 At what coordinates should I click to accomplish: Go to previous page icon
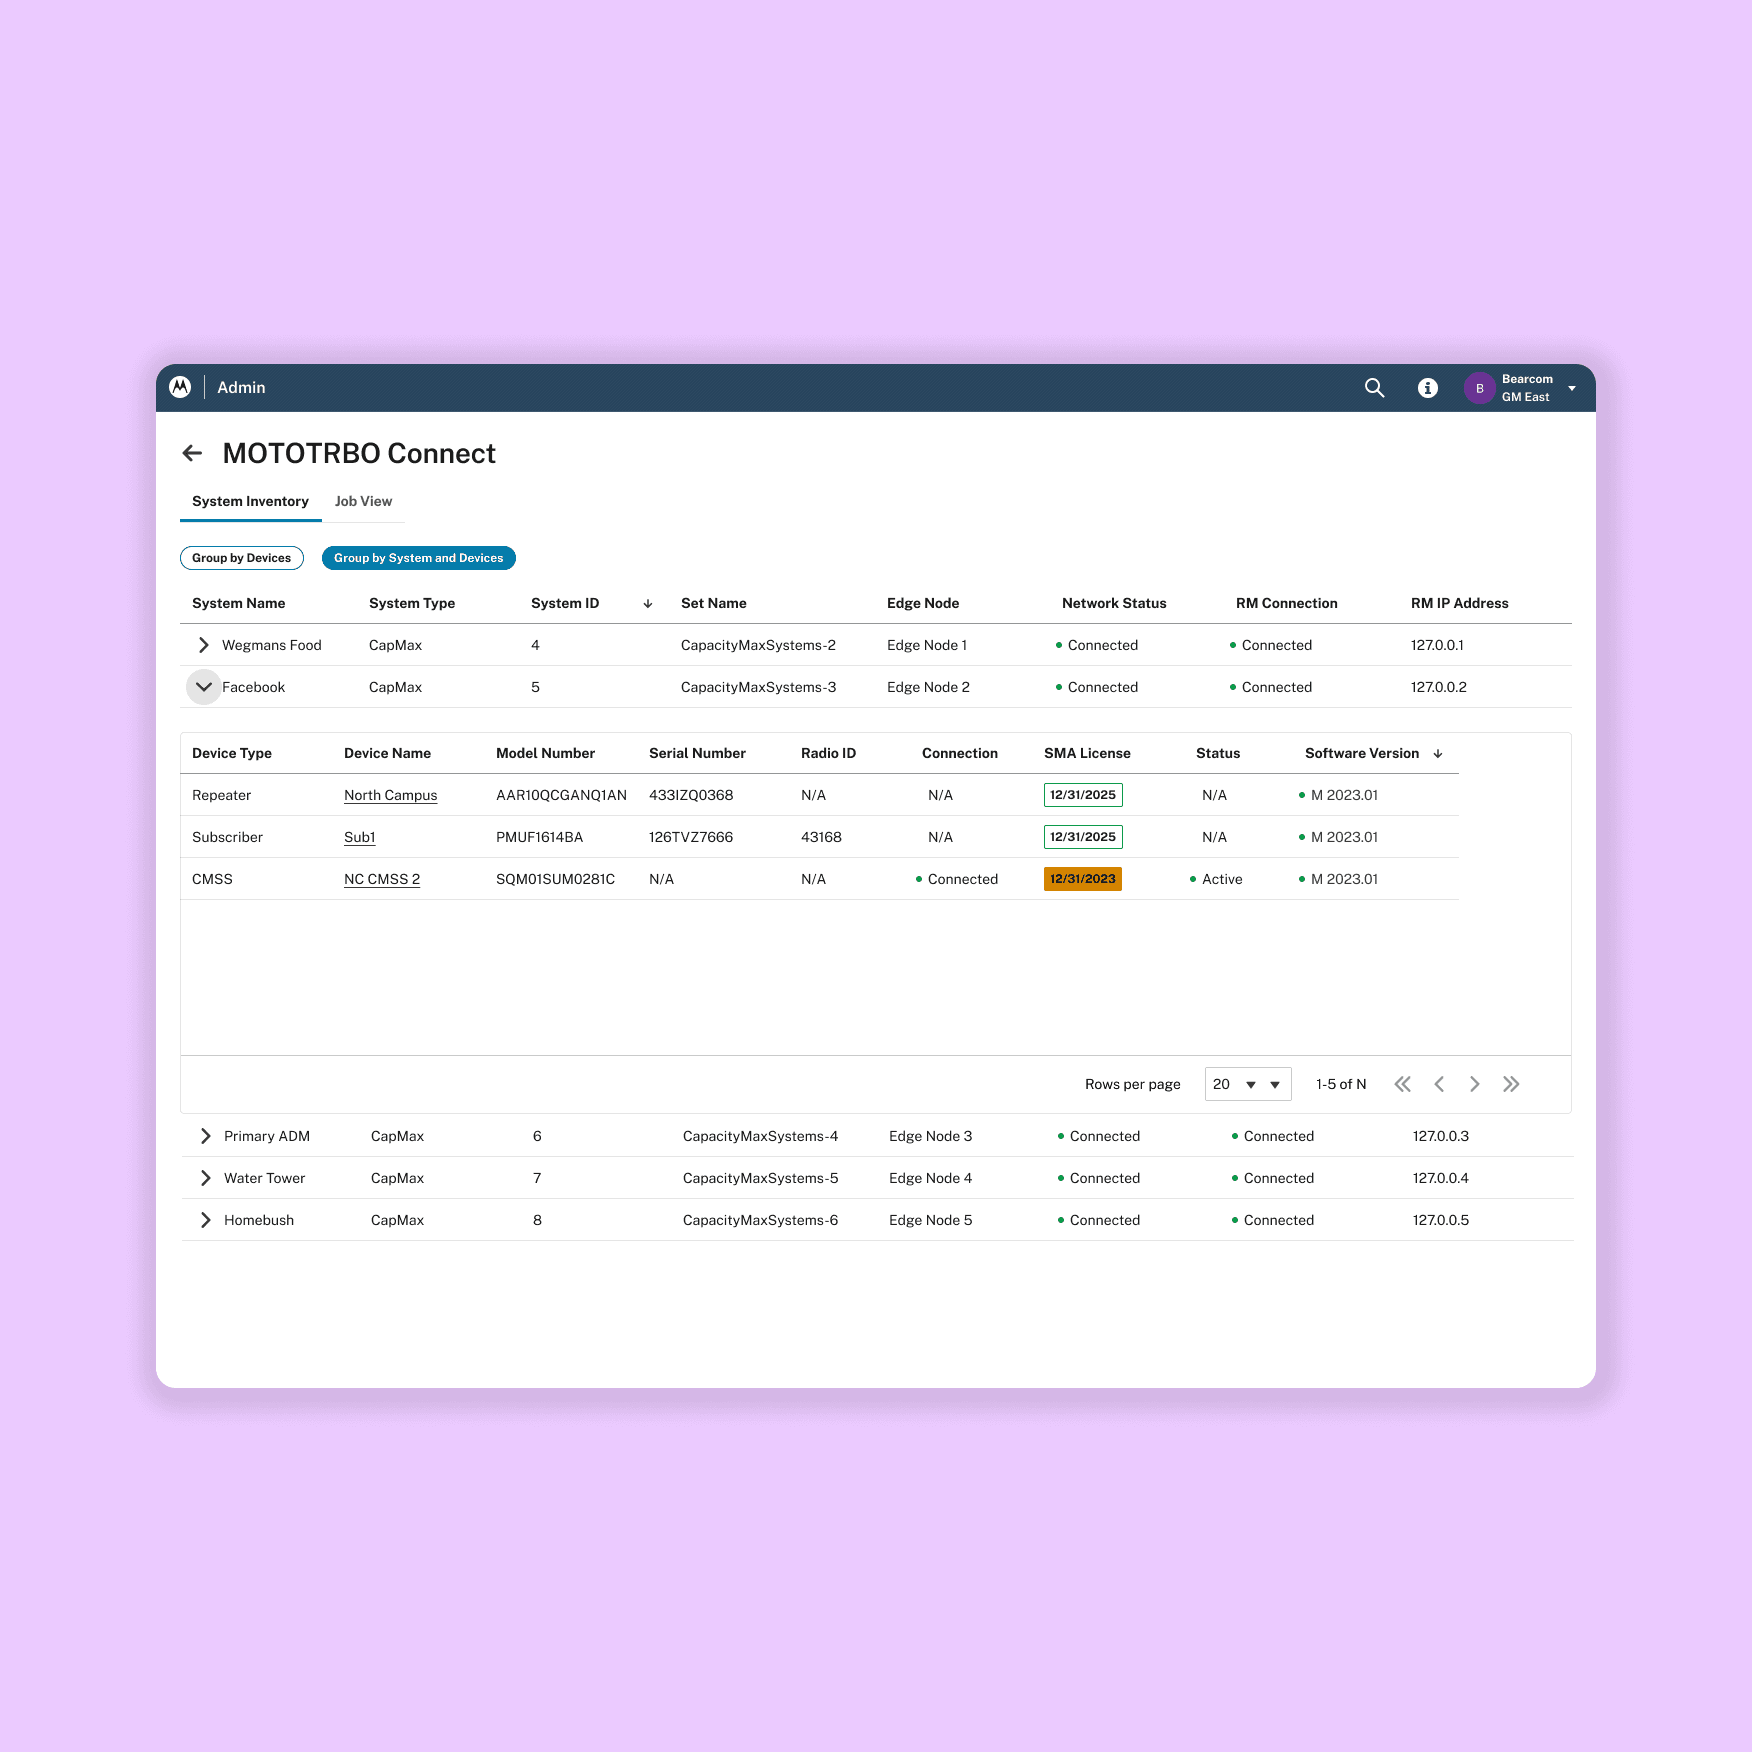1439,1084
